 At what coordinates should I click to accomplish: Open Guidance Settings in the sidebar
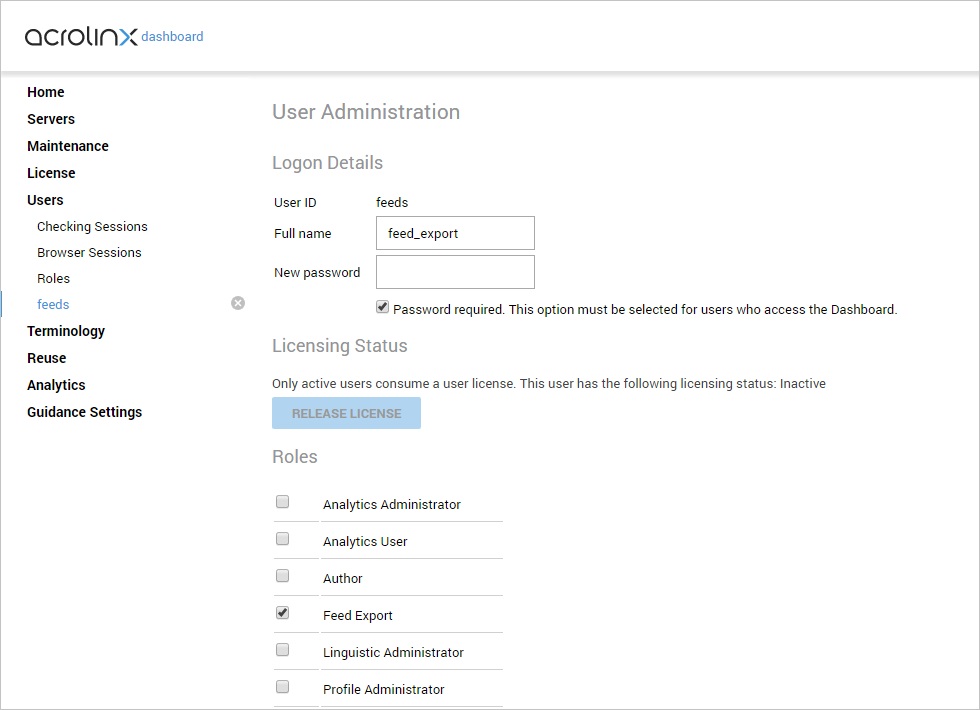click(x=84, y=412)
